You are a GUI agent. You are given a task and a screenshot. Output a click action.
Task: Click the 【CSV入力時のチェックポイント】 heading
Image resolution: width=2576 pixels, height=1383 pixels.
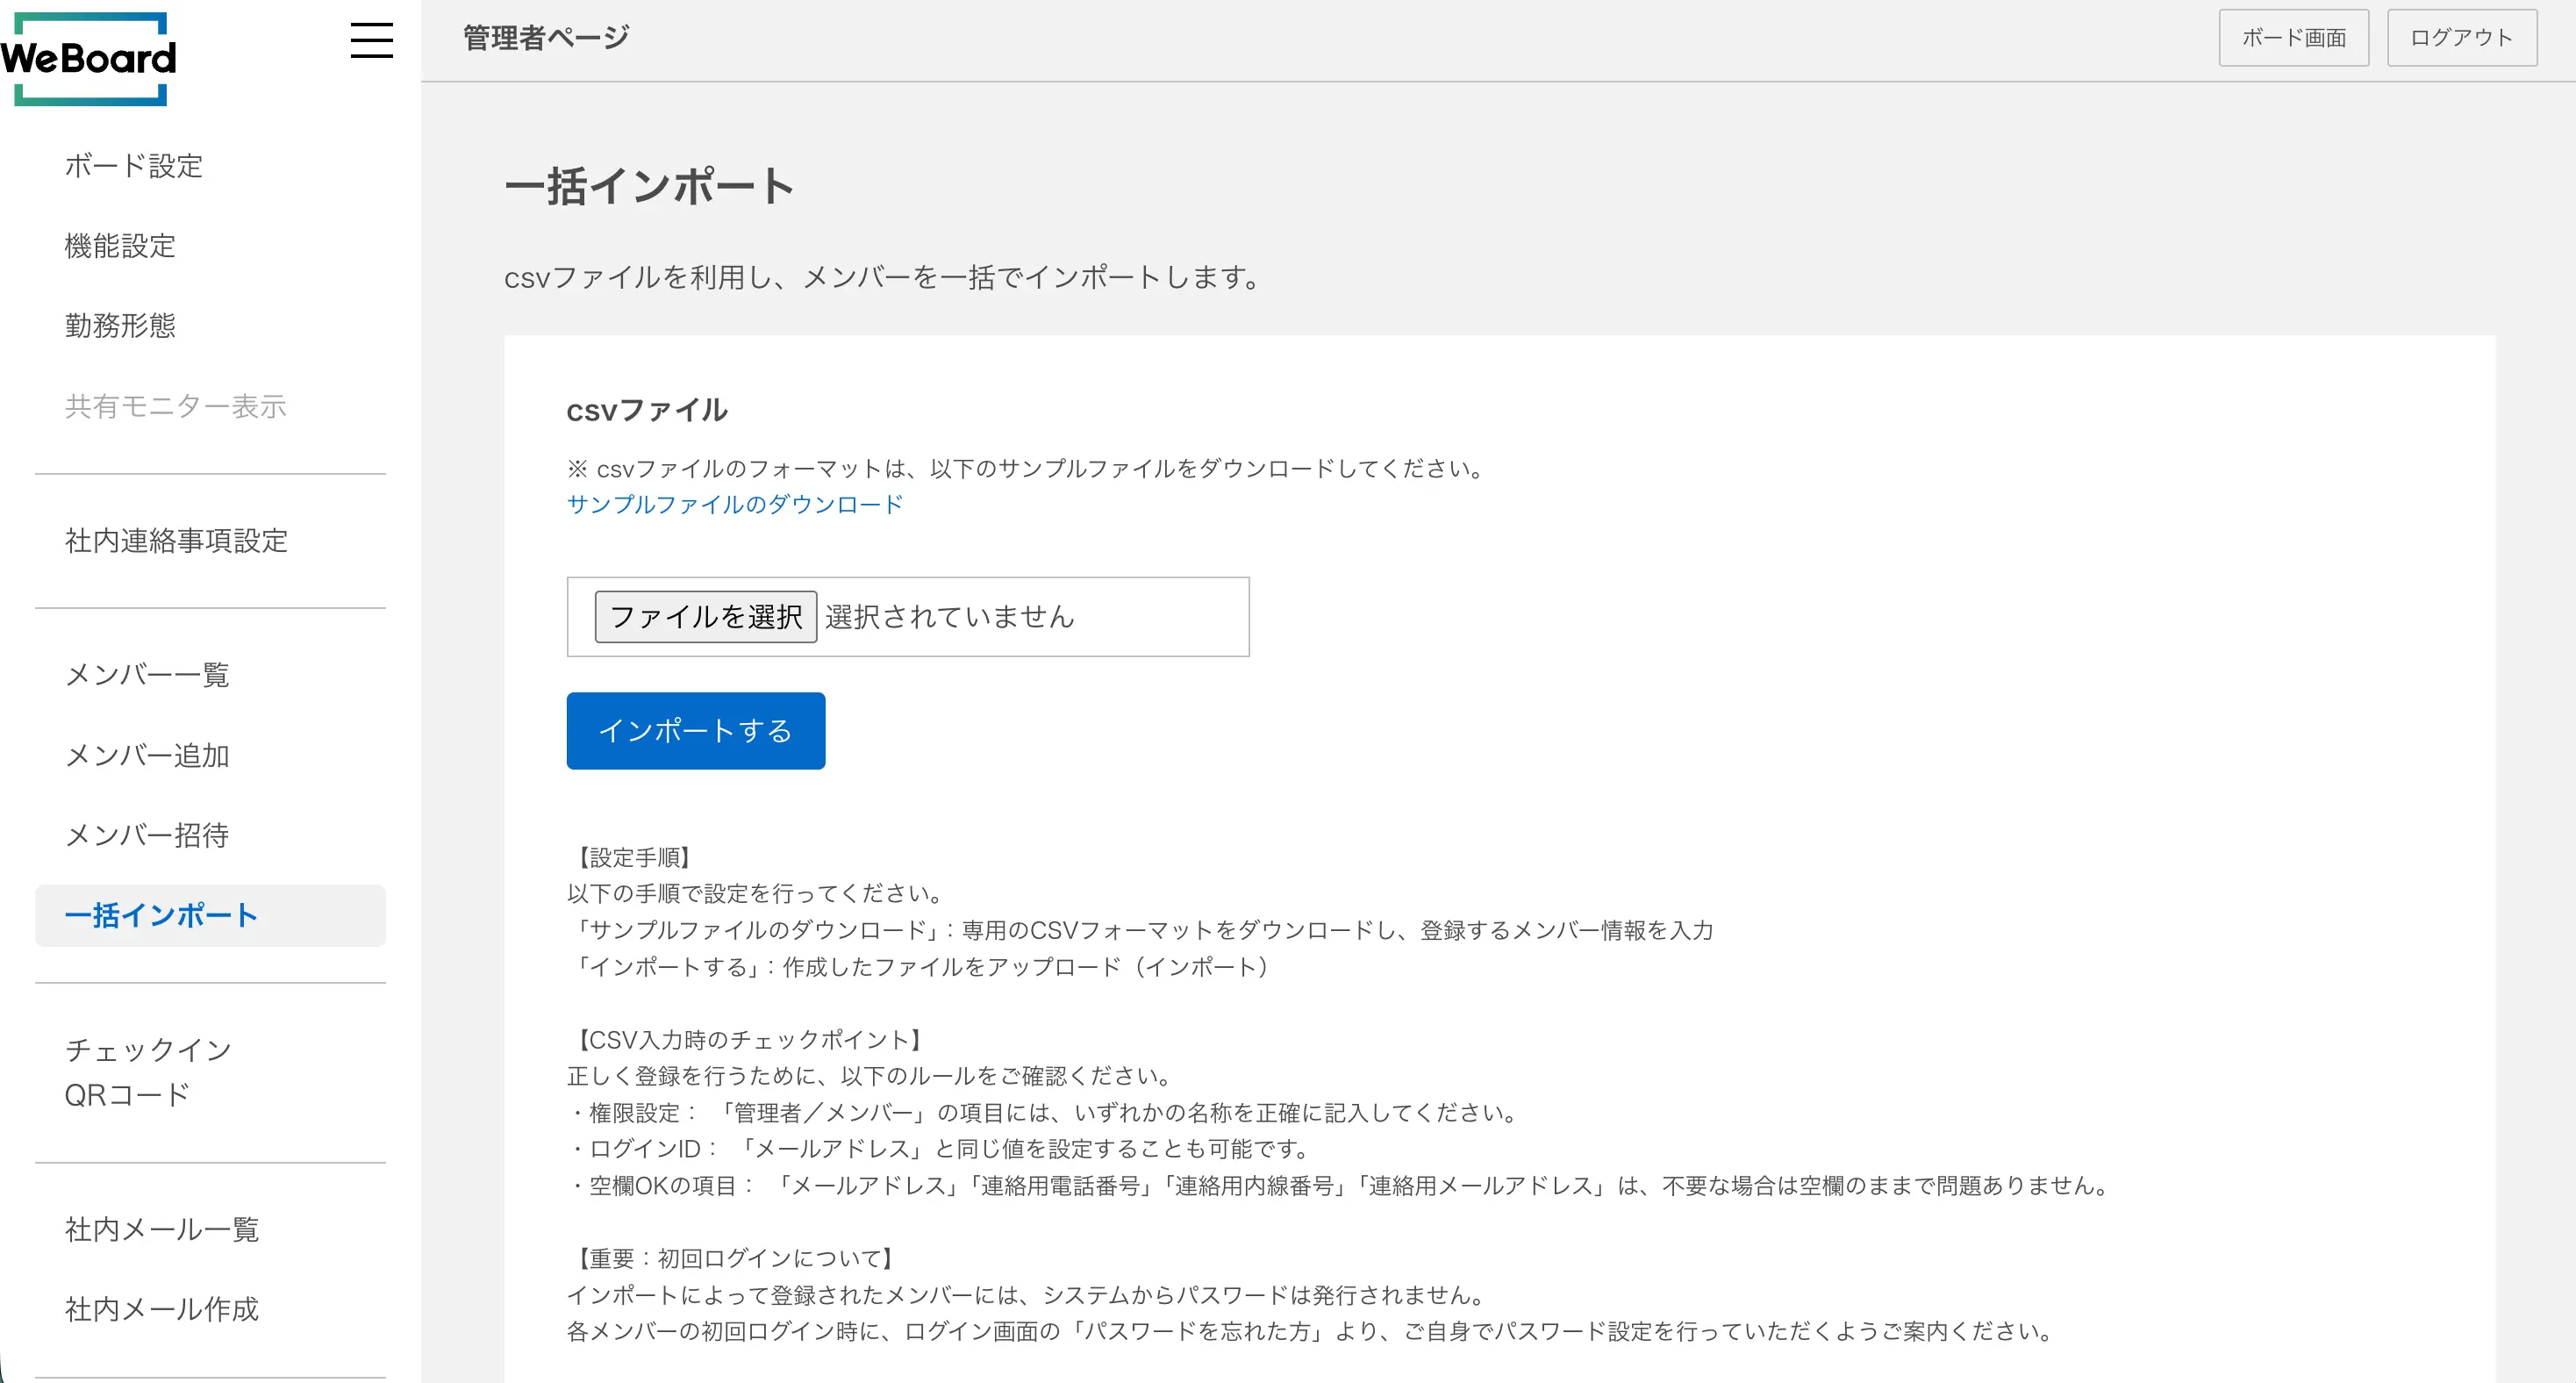(x=749, y=1040)
